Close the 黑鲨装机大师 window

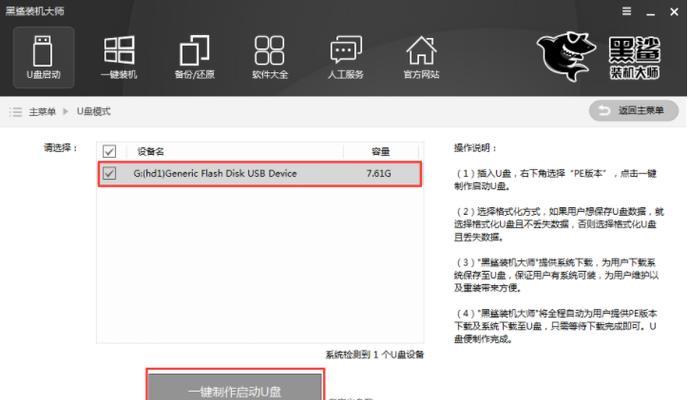pos(674,12)
